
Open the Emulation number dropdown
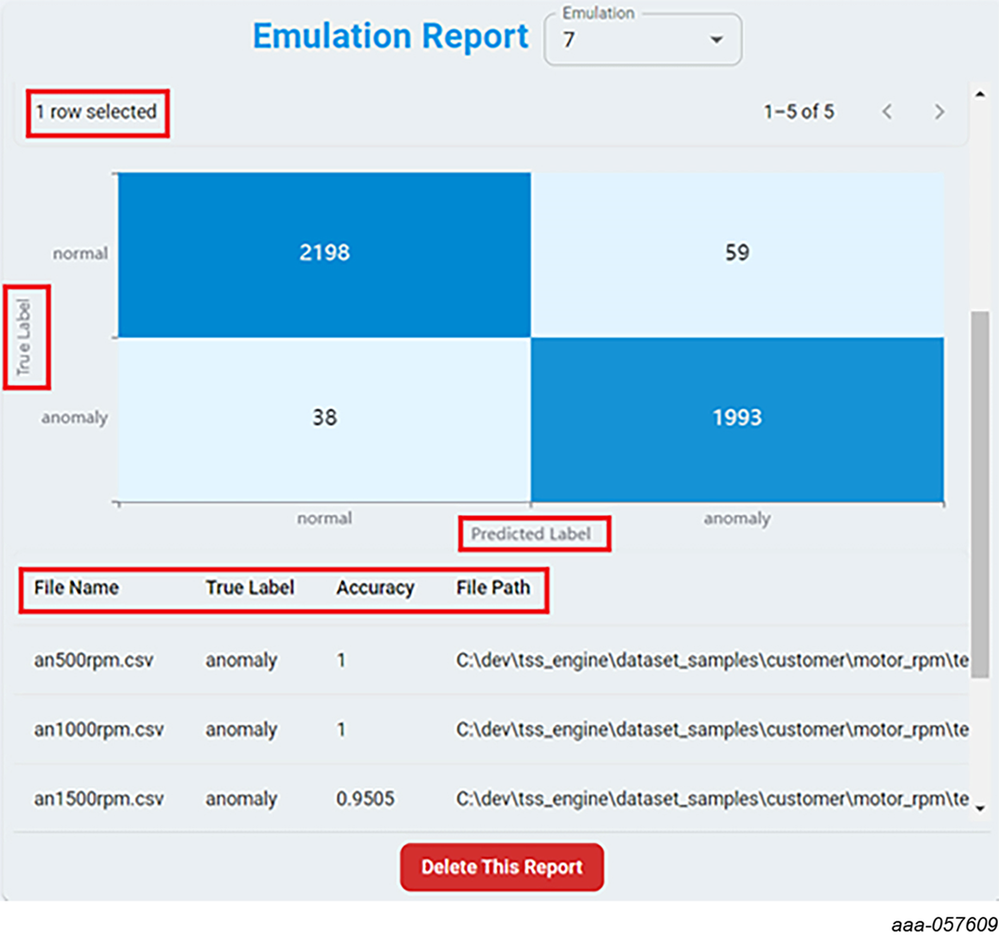pos(642,39)
